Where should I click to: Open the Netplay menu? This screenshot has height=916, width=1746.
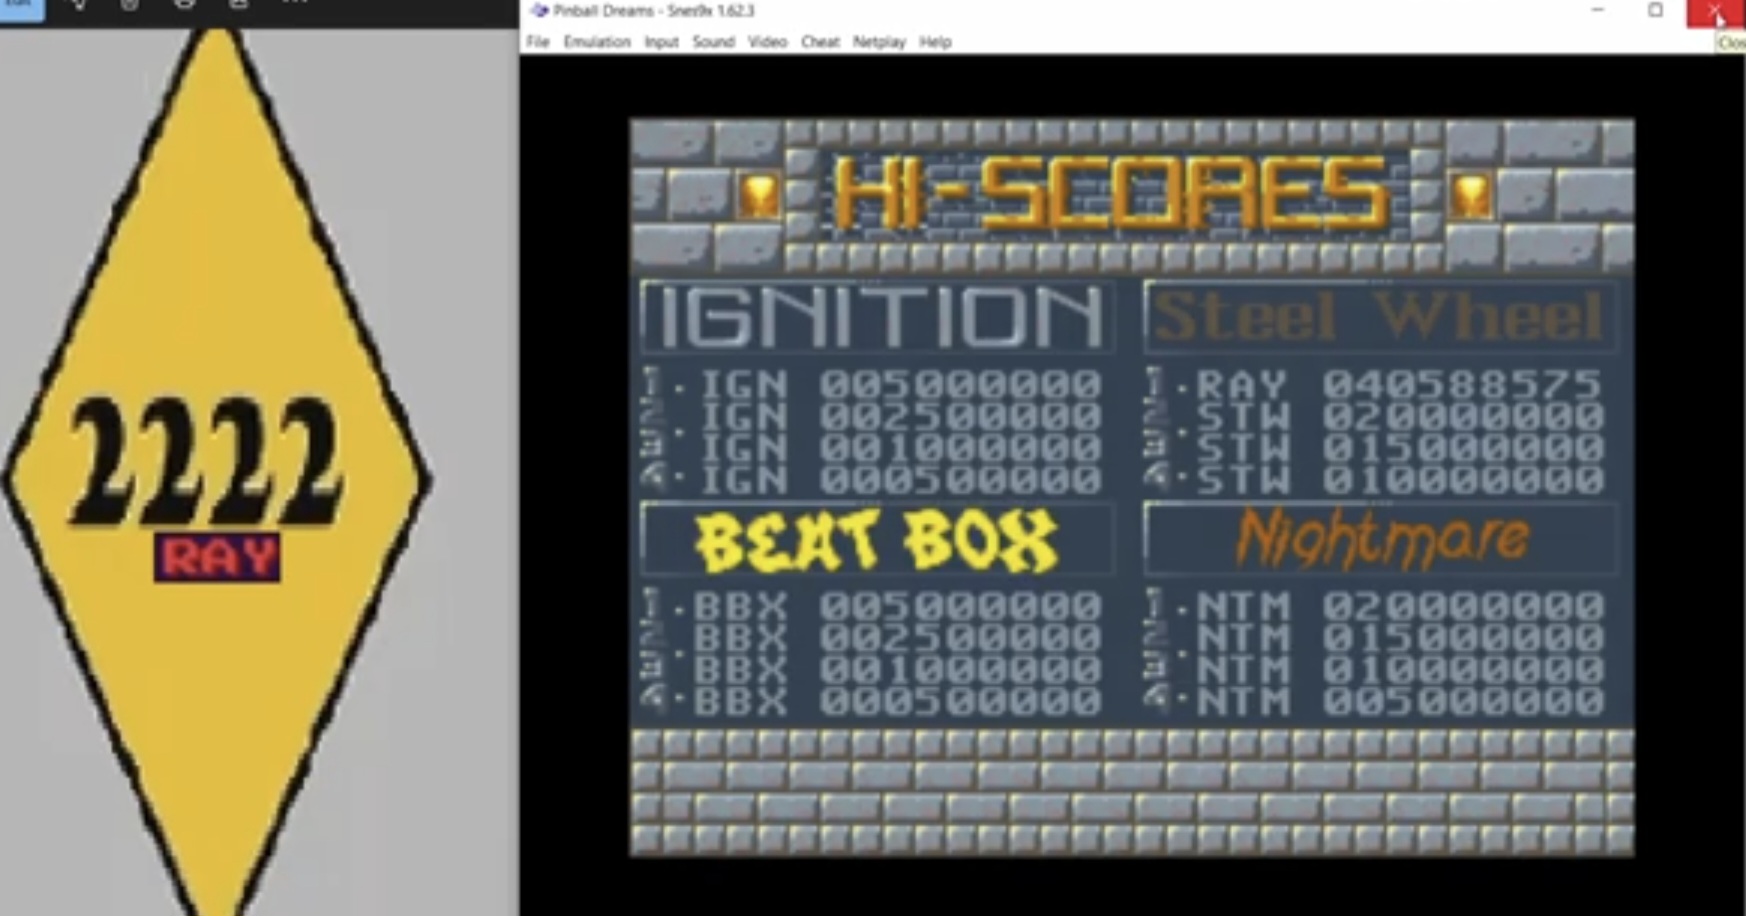click(879, 42)
